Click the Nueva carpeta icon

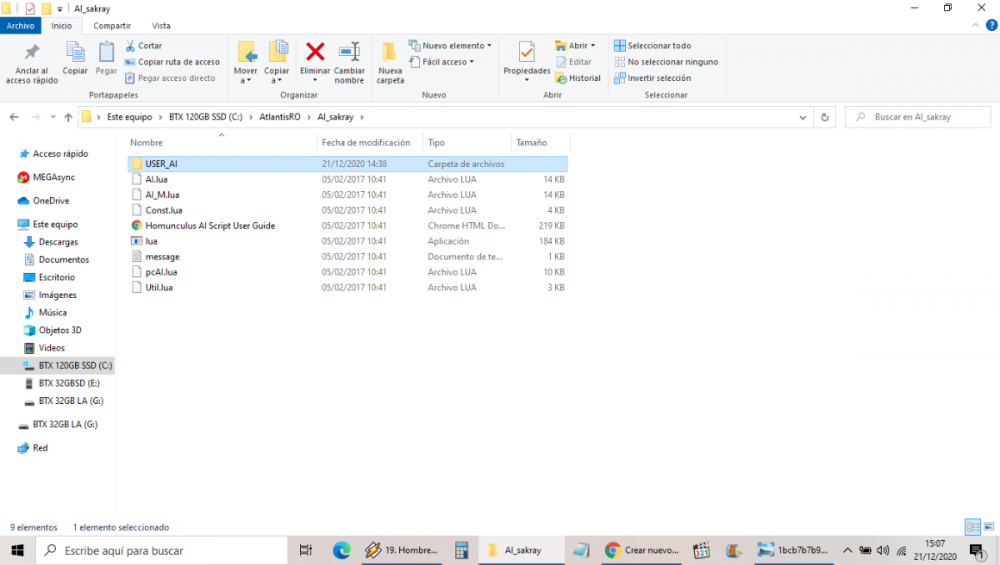coord(390,52)
